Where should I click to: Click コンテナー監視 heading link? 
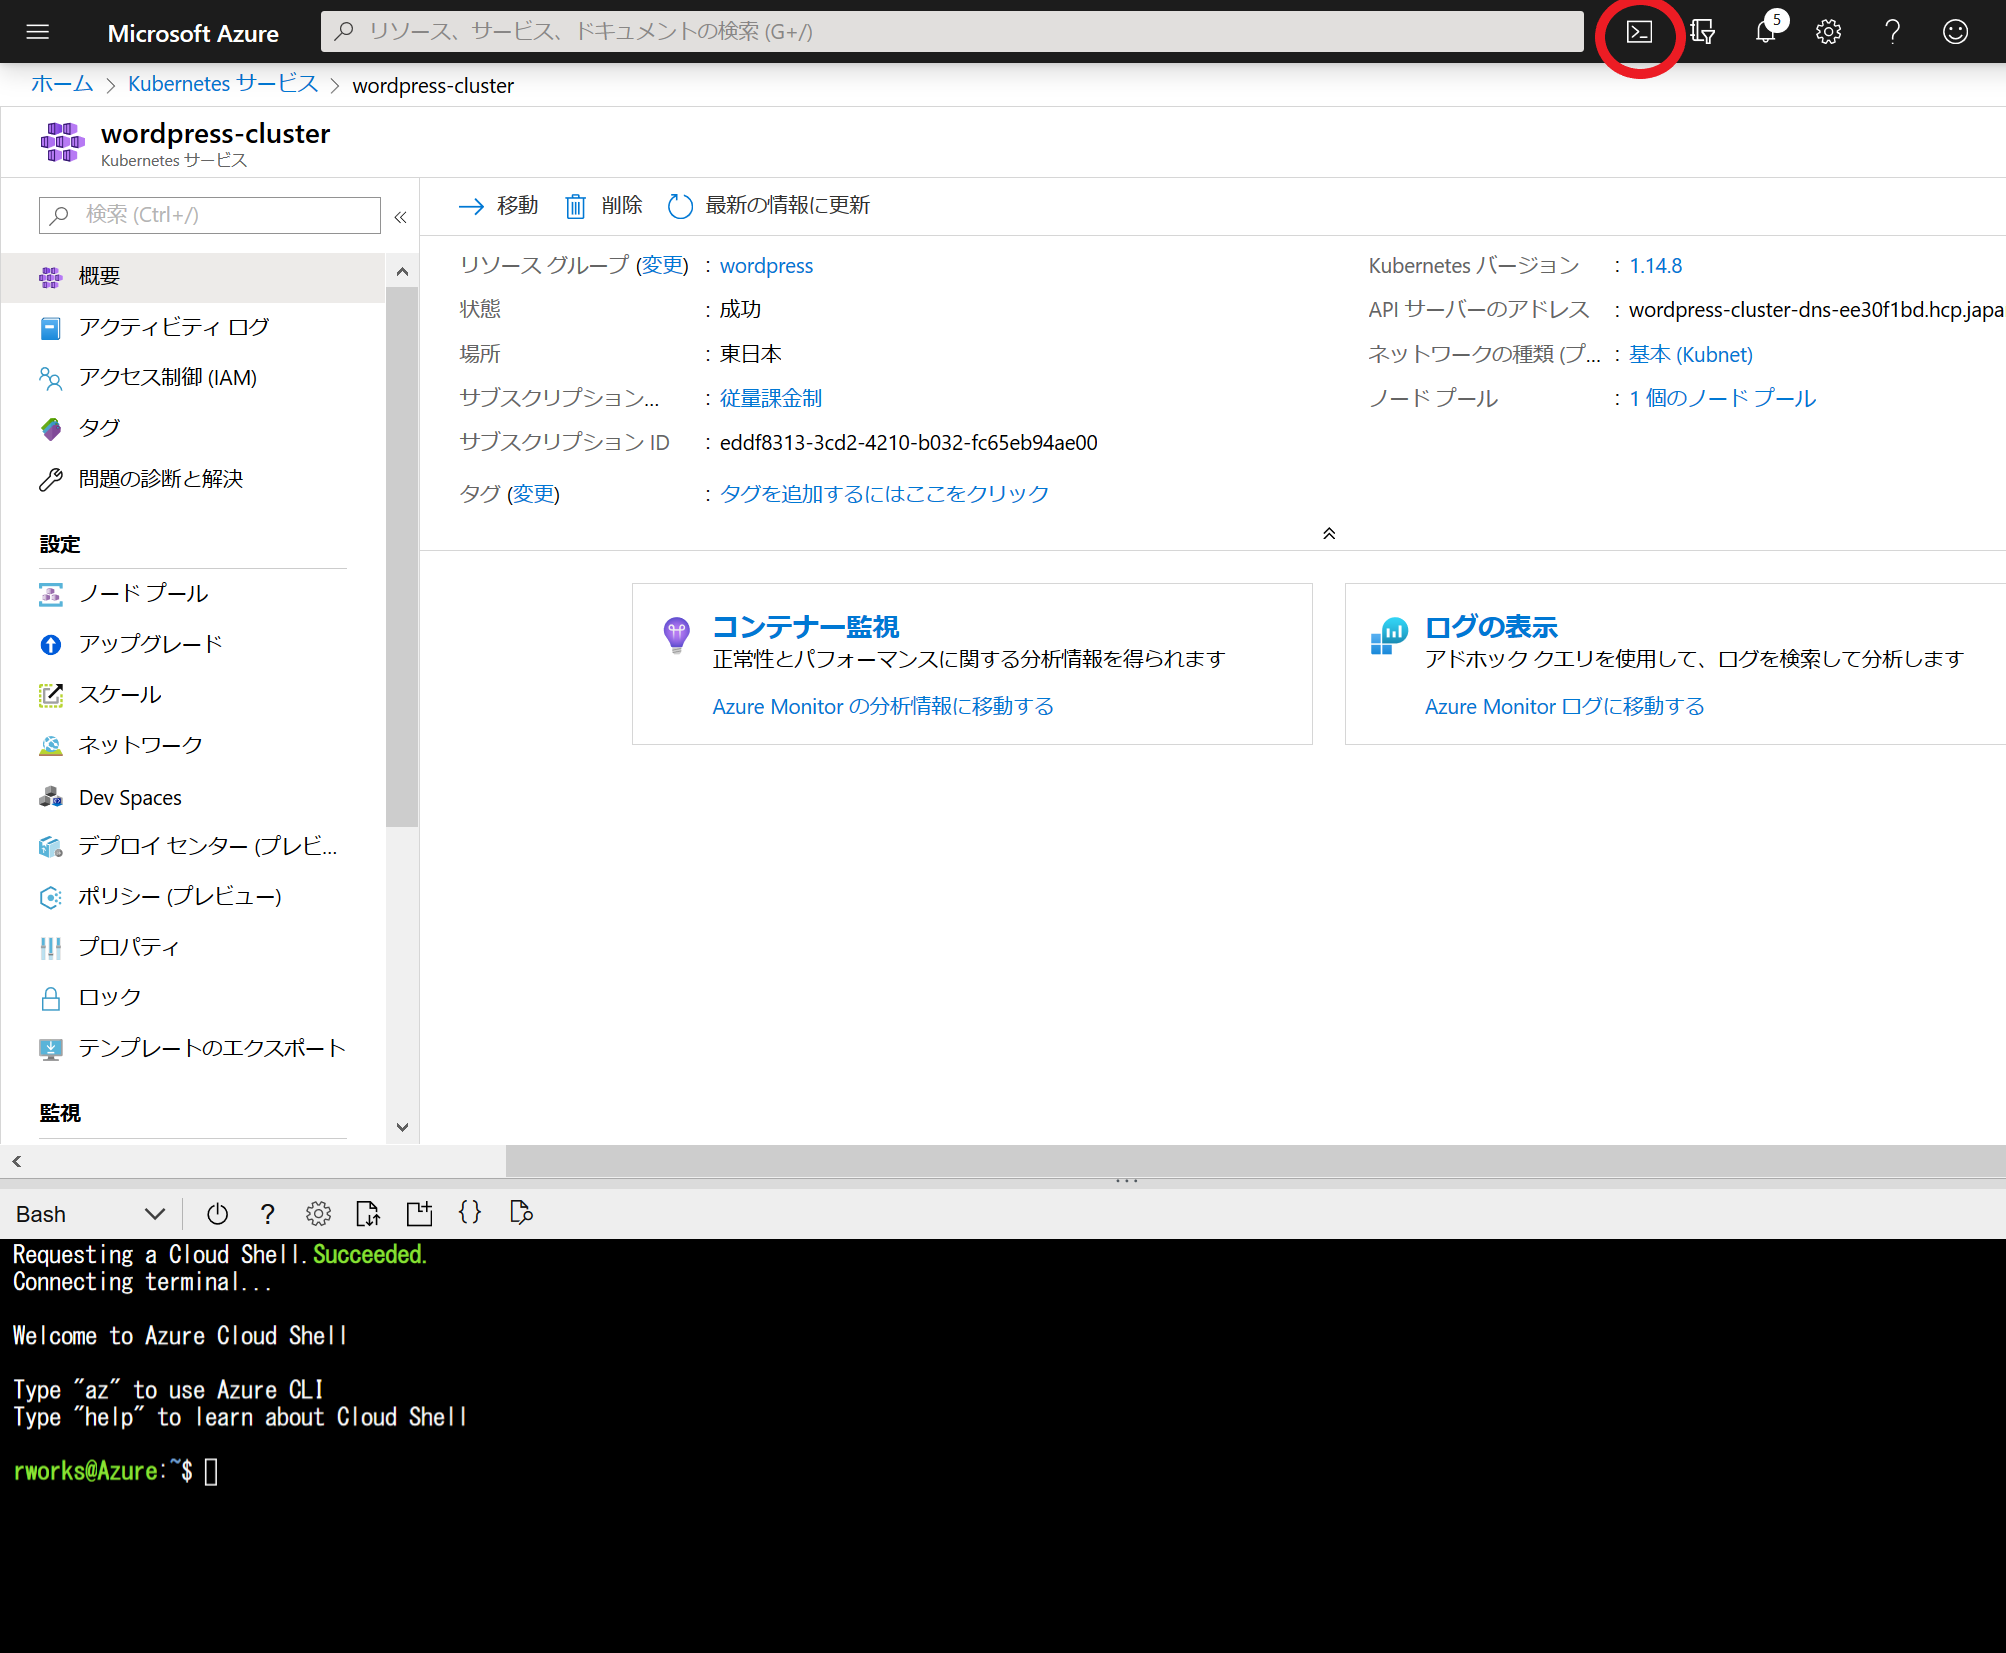(x=806, y=627)
